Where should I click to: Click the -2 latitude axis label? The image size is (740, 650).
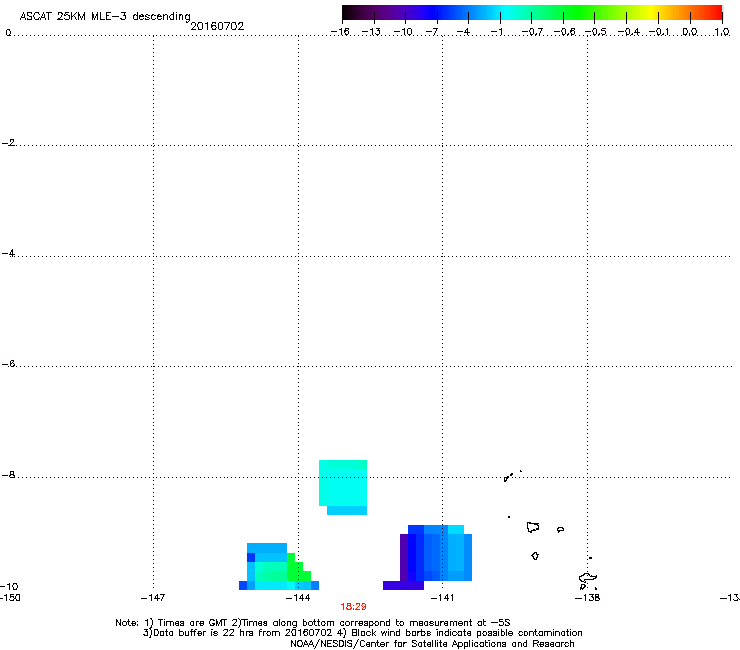click(8, 143)
